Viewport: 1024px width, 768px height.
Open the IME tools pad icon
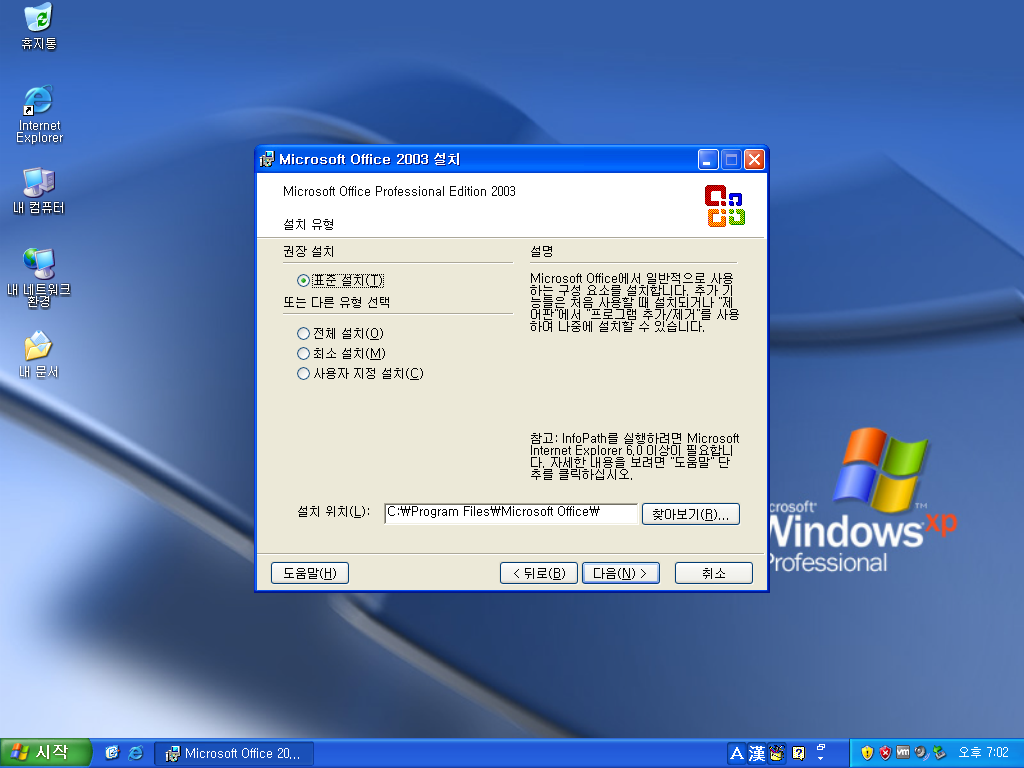[x=776, y=754]
